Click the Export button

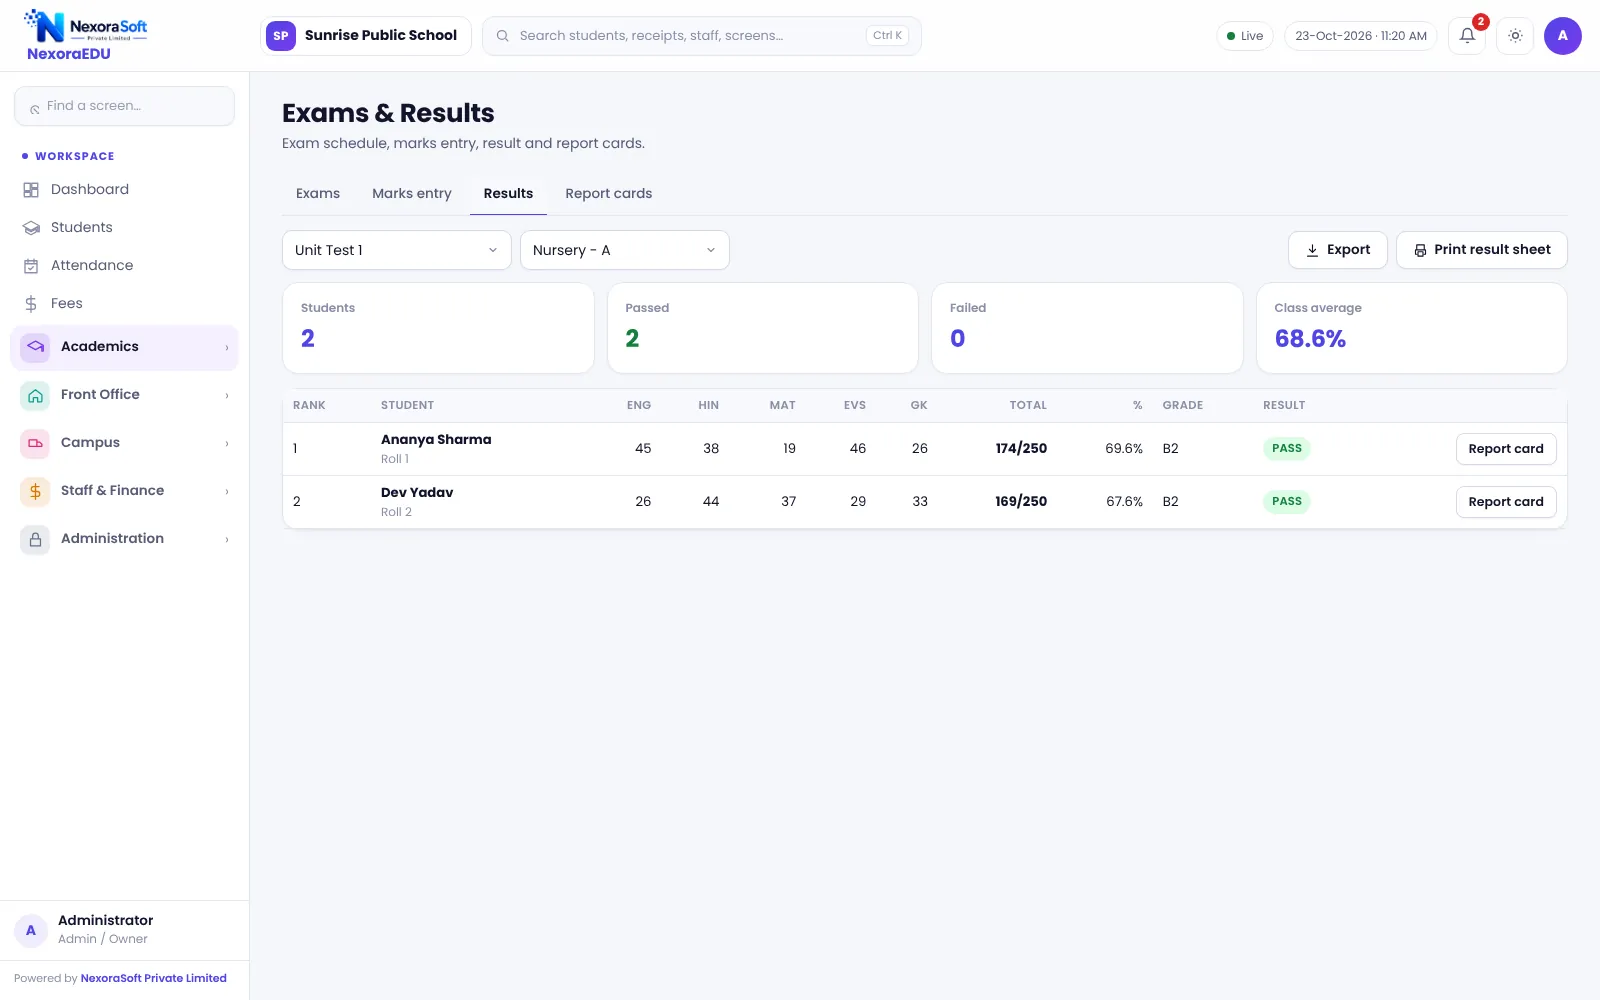pos(1338,250)
